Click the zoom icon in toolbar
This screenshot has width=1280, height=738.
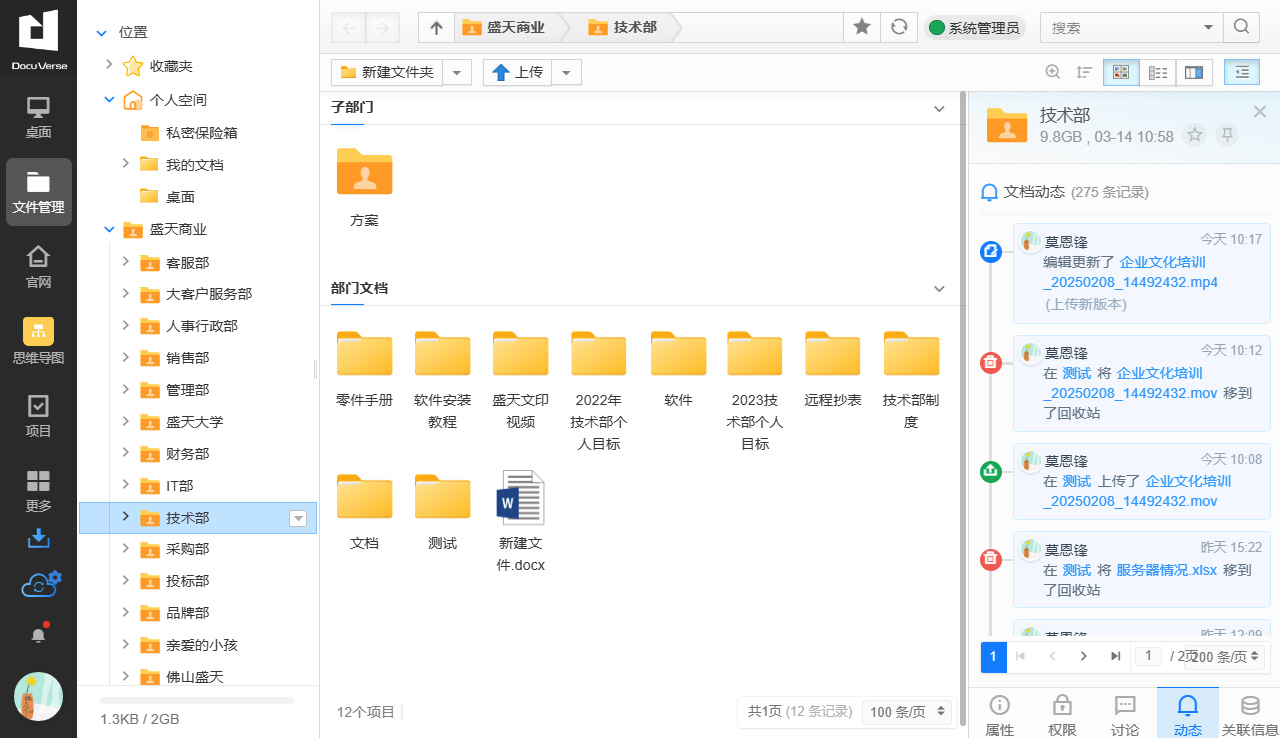(1052, 72)
